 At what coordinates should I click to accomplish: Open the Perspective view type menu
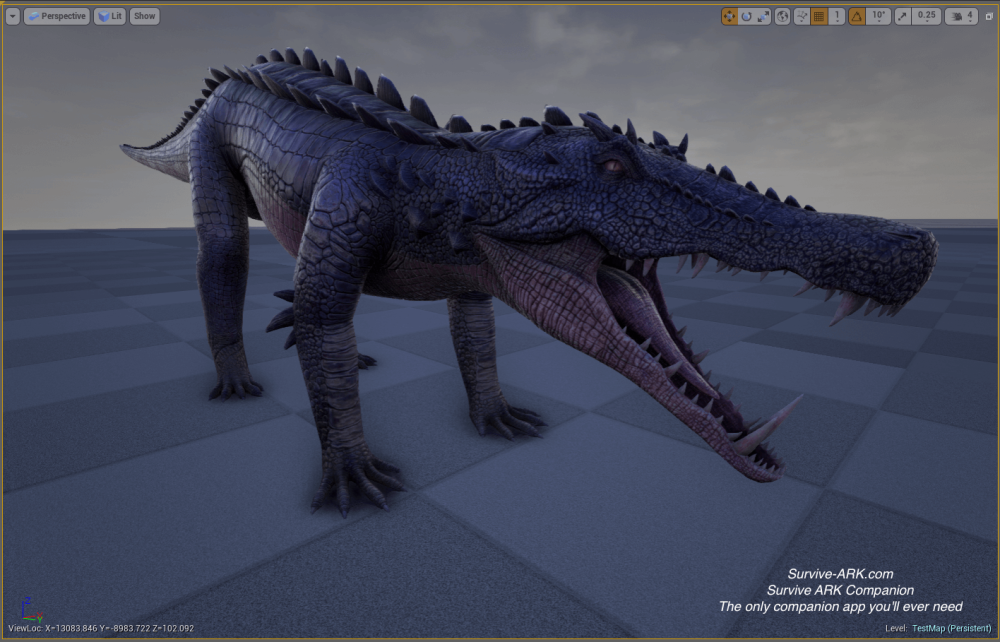click(57, 17)
